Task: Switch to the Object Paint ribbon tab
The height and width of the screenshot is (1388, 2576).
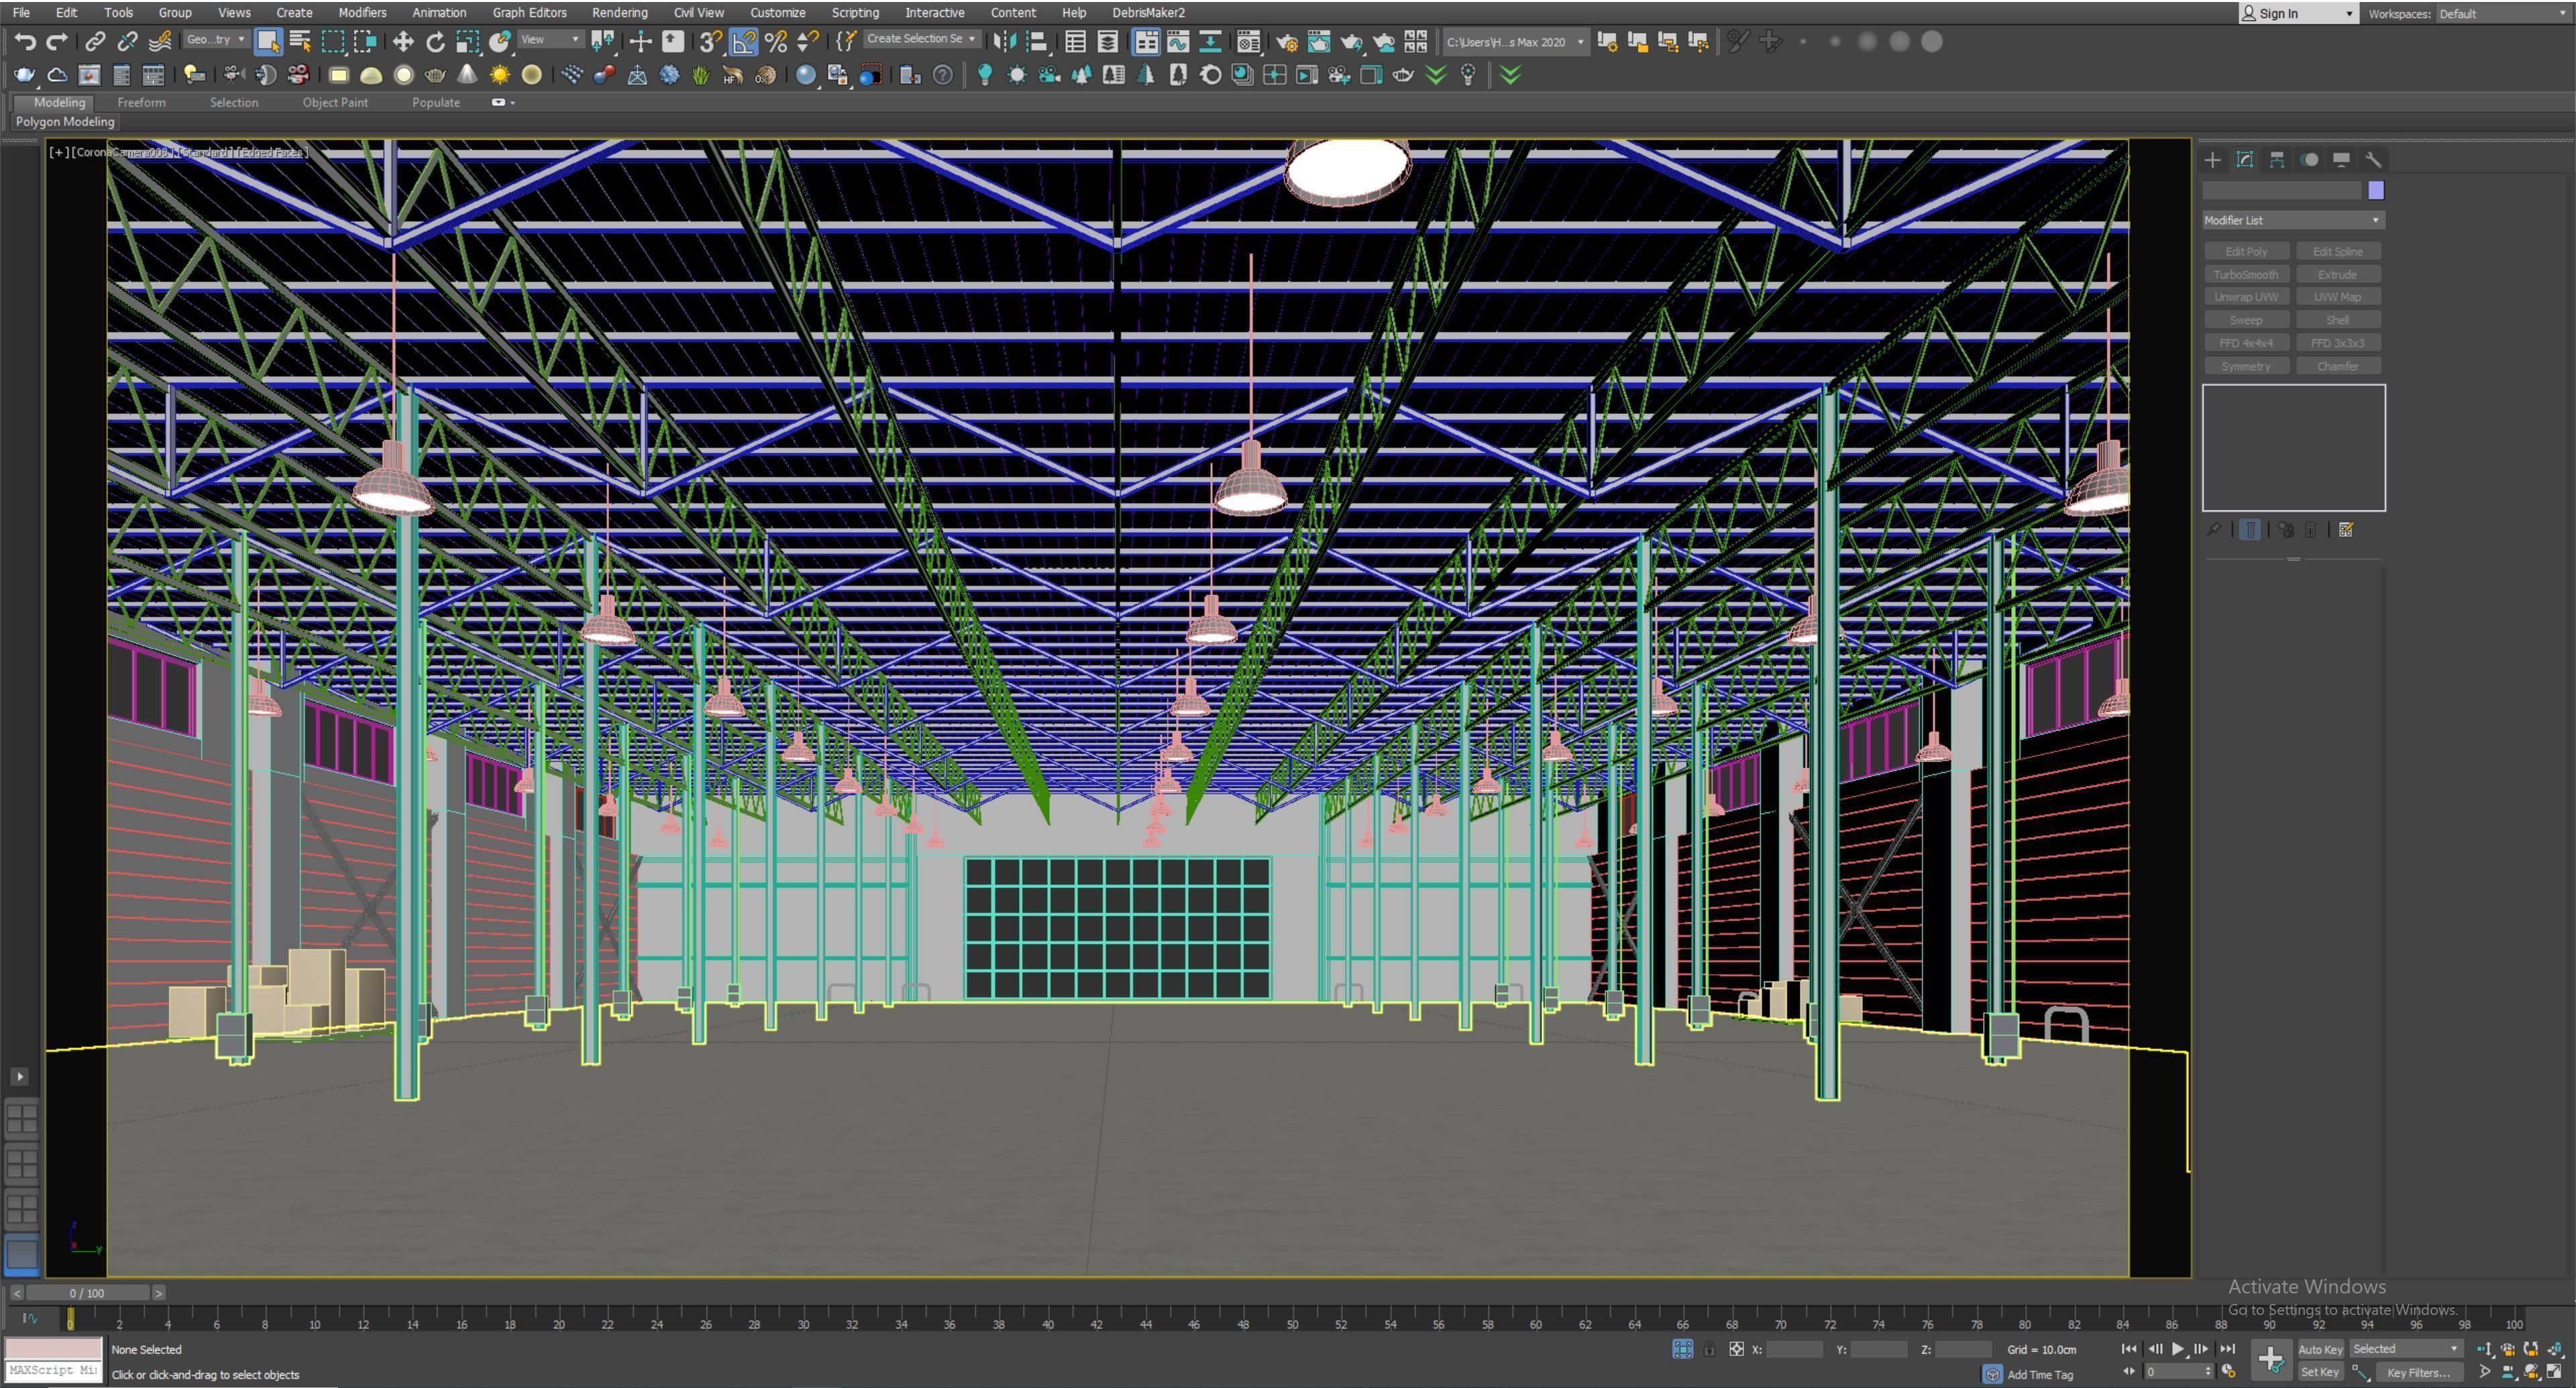Action: tap(335, 102)
